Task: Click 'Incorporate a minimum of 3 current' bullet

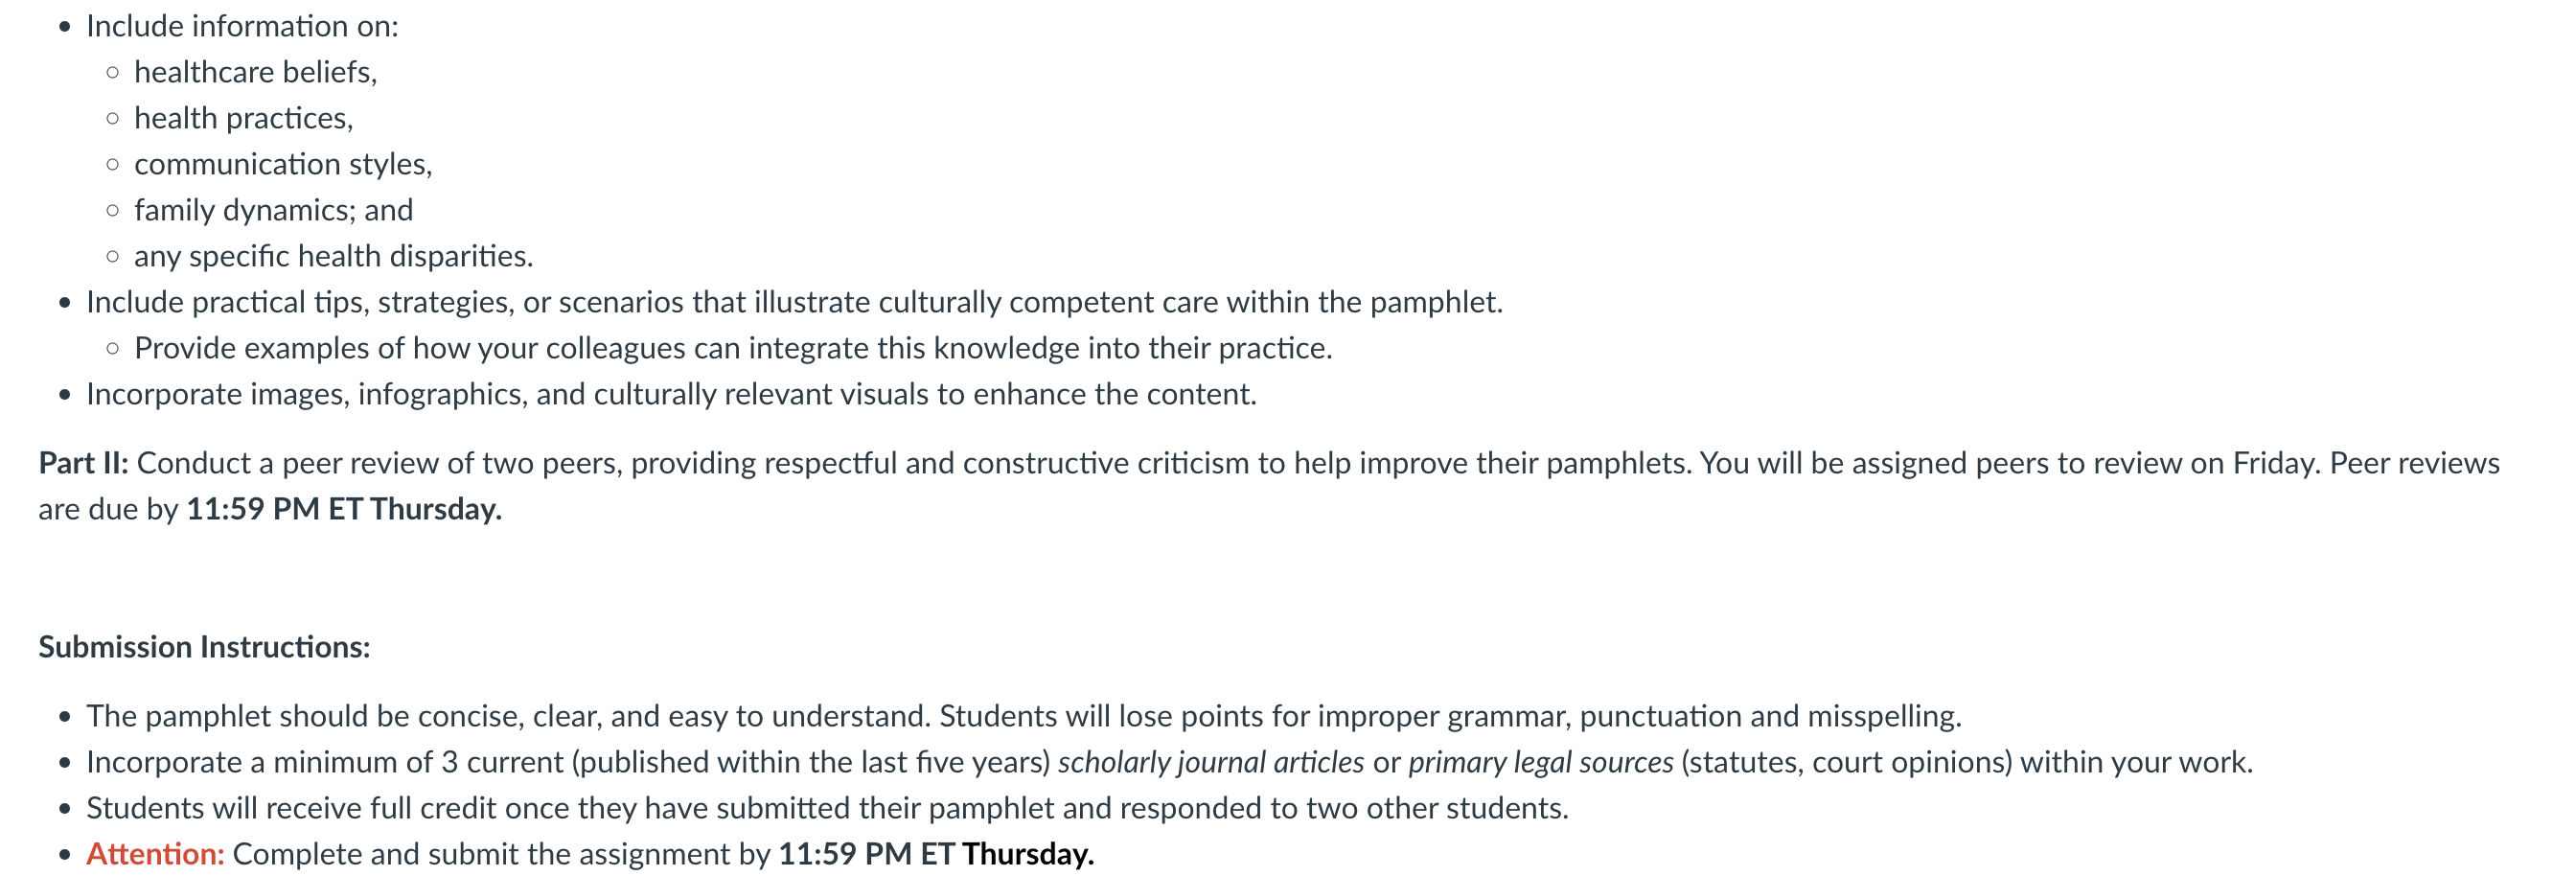Action: coord(1170,762)
